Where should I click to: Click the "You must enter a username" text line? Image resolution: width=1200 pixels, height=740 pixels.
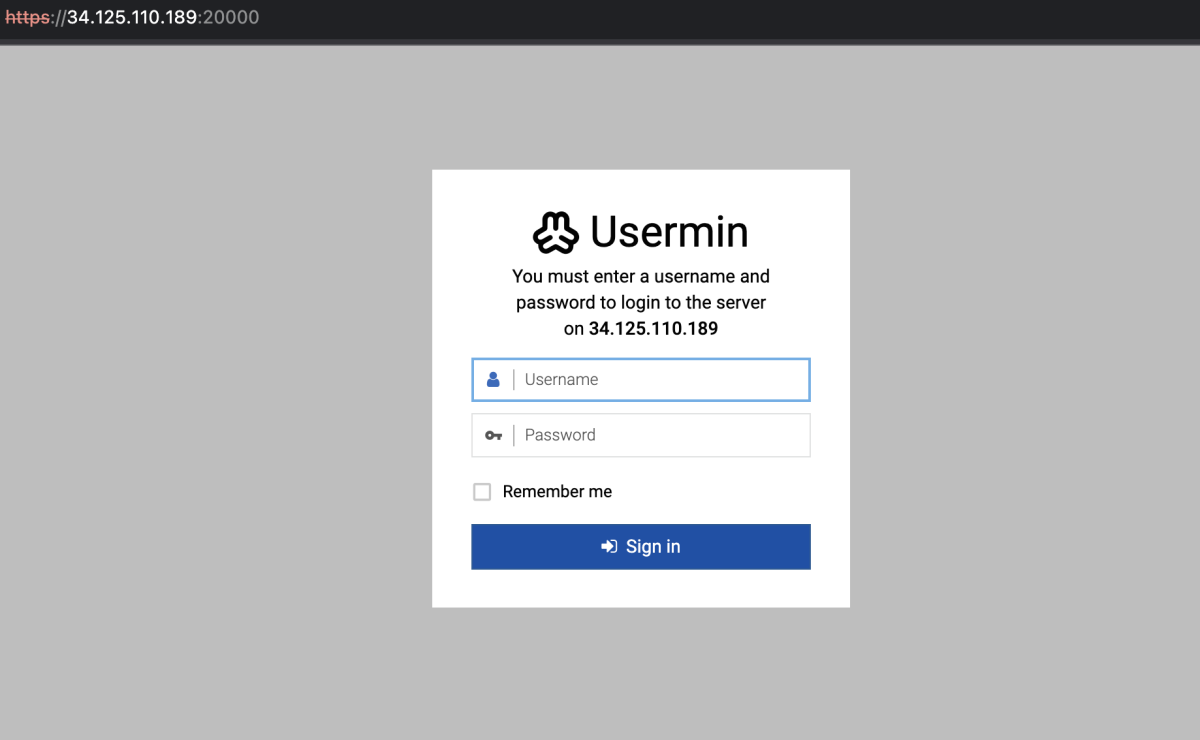[x=641, y=276]
